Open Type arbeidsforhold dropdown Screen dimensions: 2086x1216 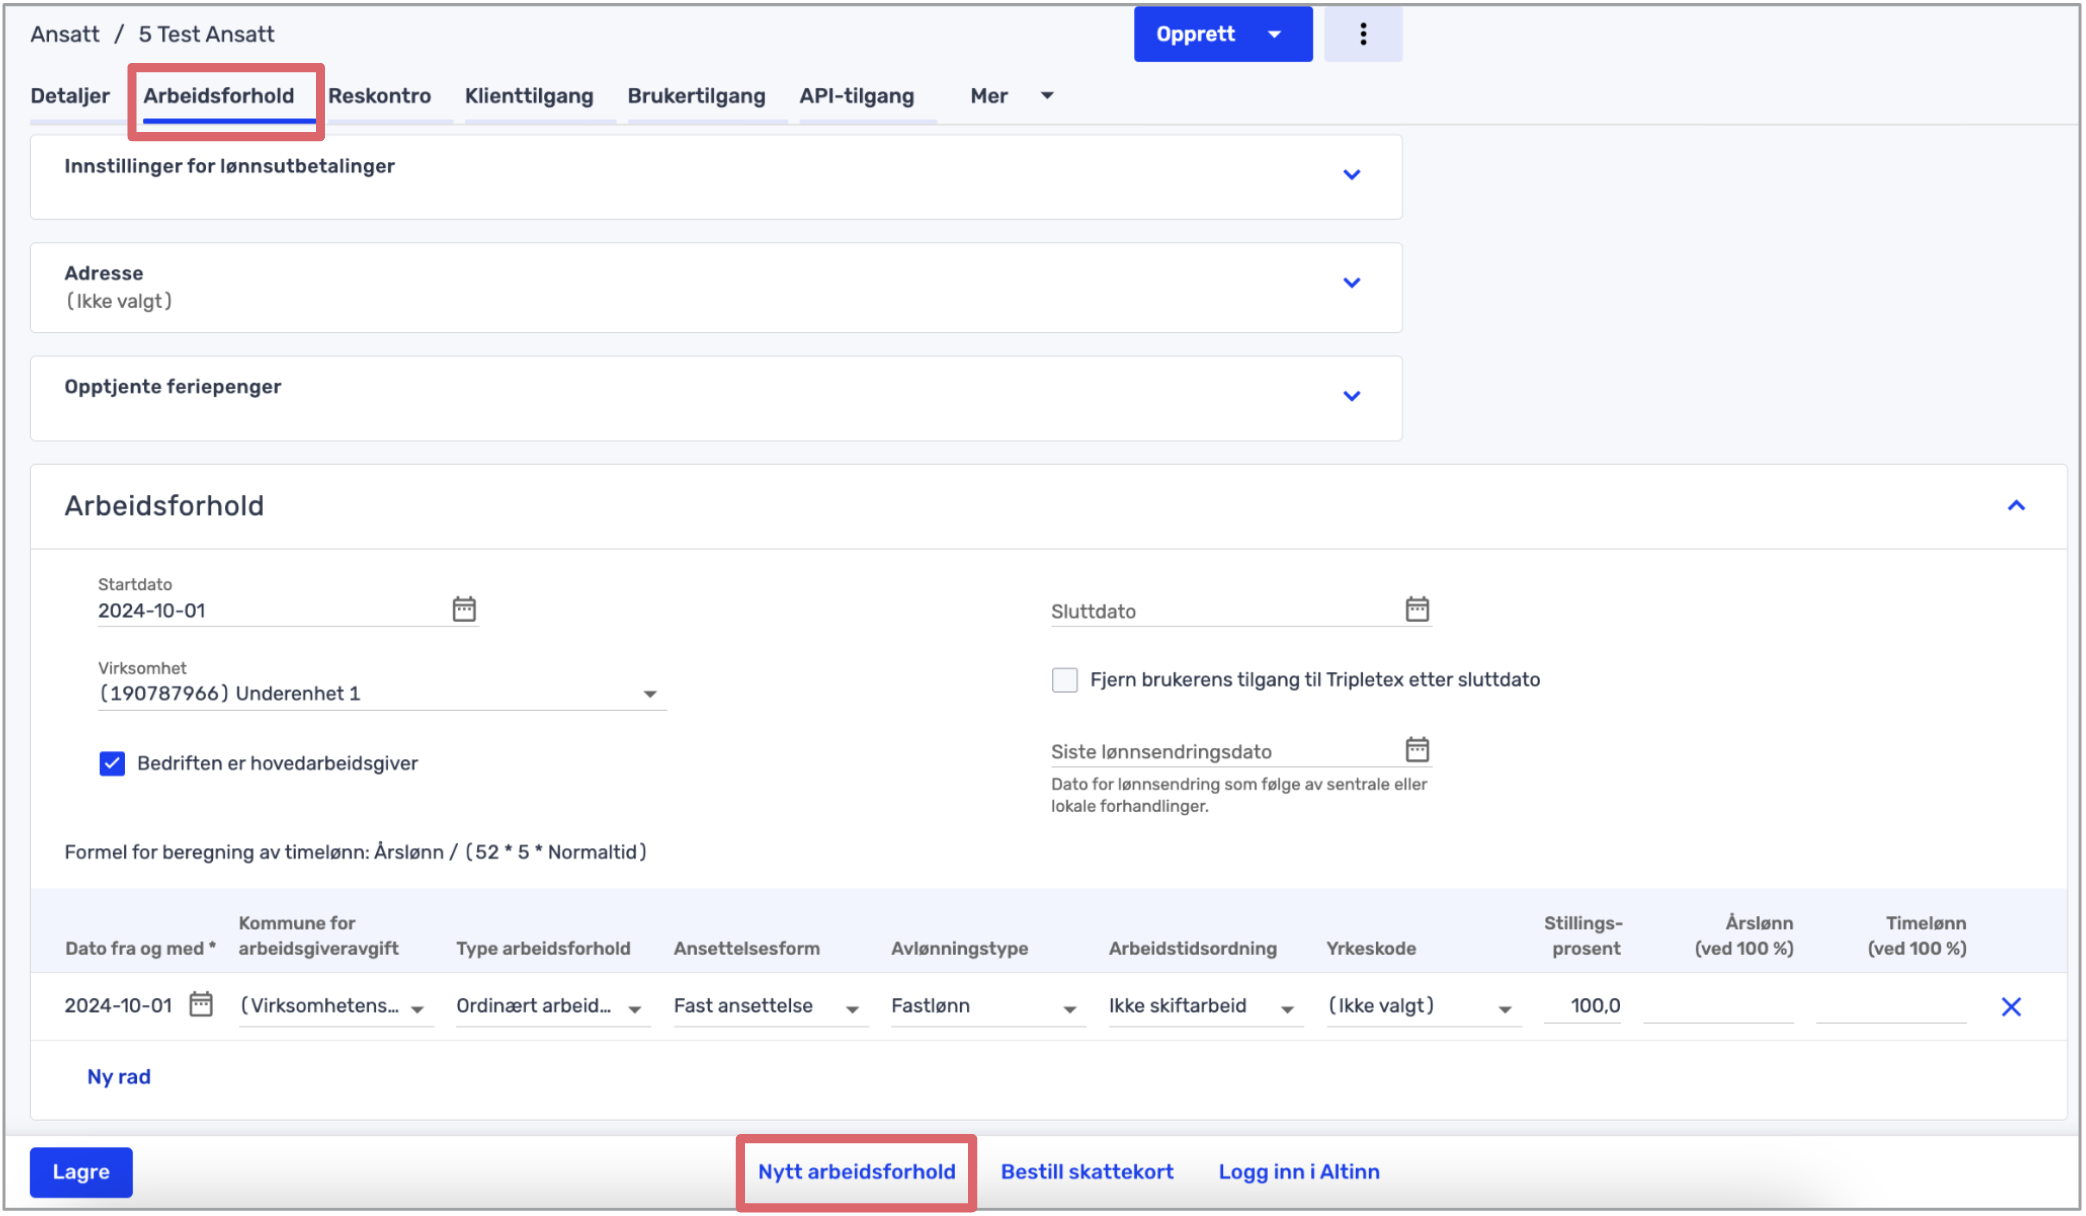(x=553, y=1006)
